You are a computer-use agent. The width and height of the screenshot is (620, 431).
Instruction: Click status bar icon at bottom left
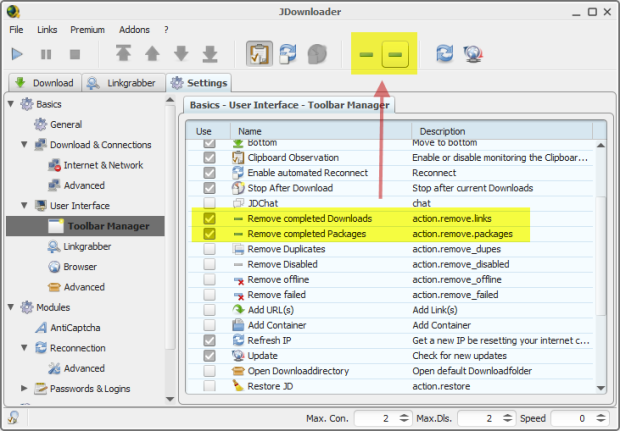(13, 418)
